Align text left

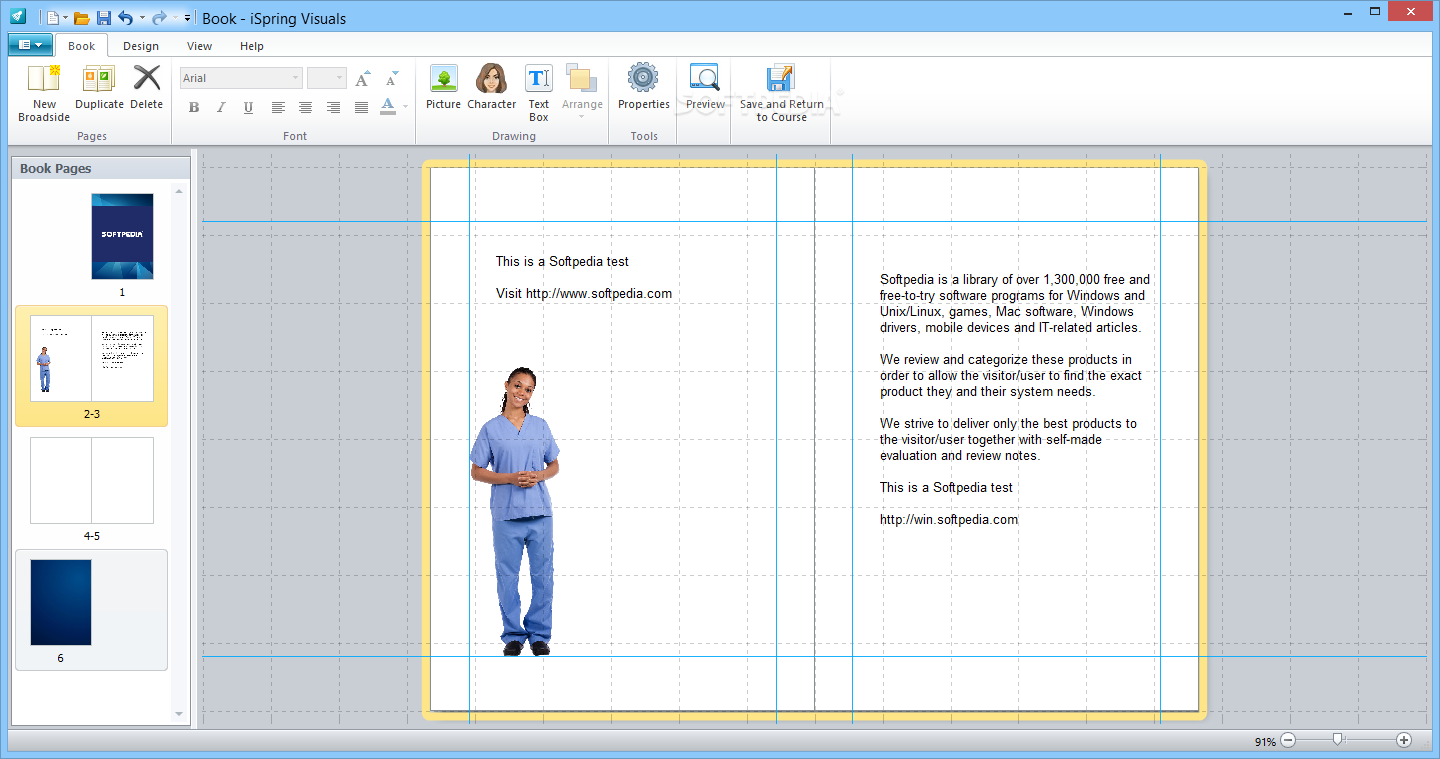click(x=278, y=107)
